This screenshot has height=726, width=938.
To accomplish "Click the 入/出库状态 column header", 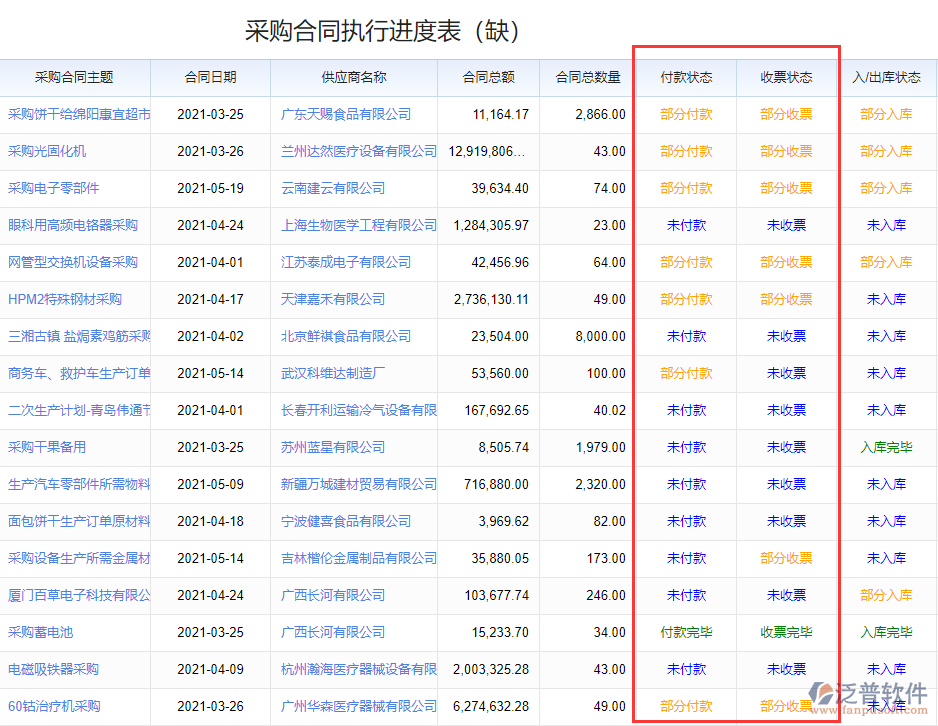I will (x=887, y=78).
